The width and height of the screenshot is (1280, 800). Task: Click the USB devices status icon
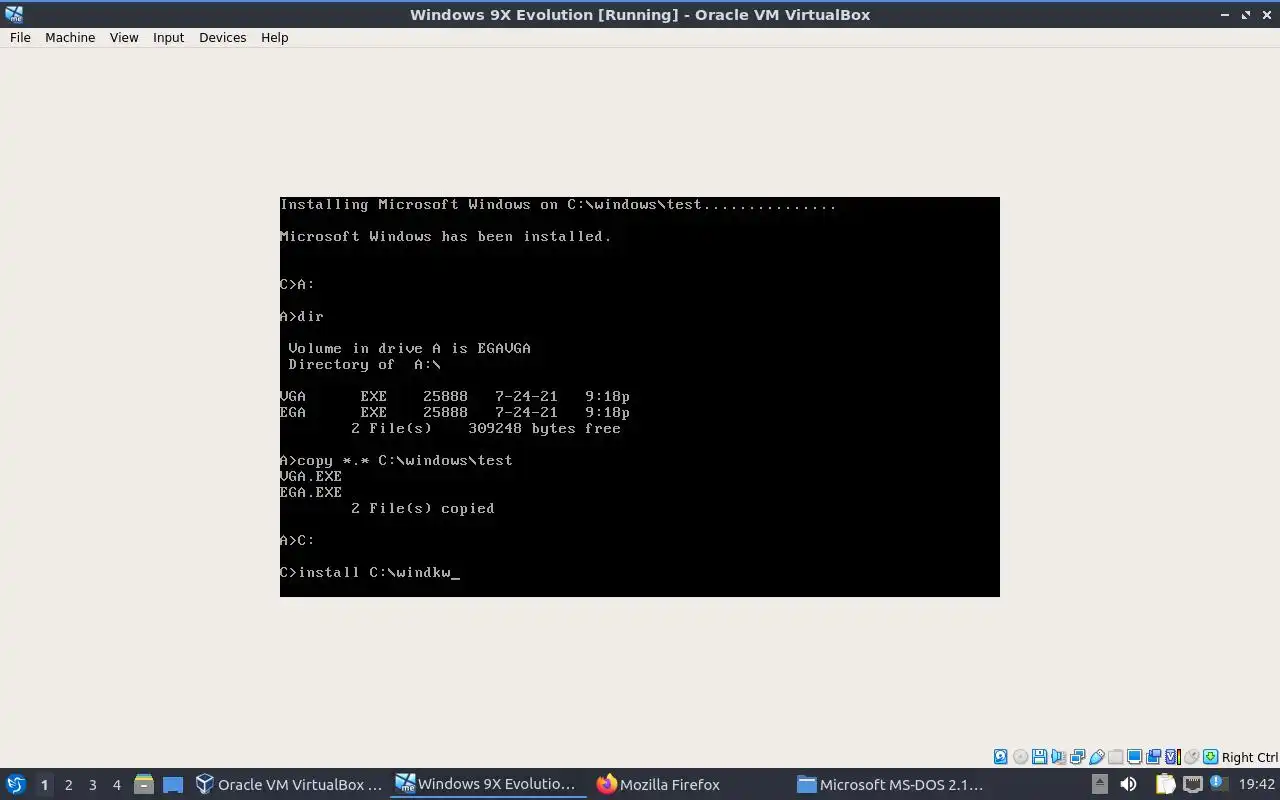click(x=1096, y=757)
